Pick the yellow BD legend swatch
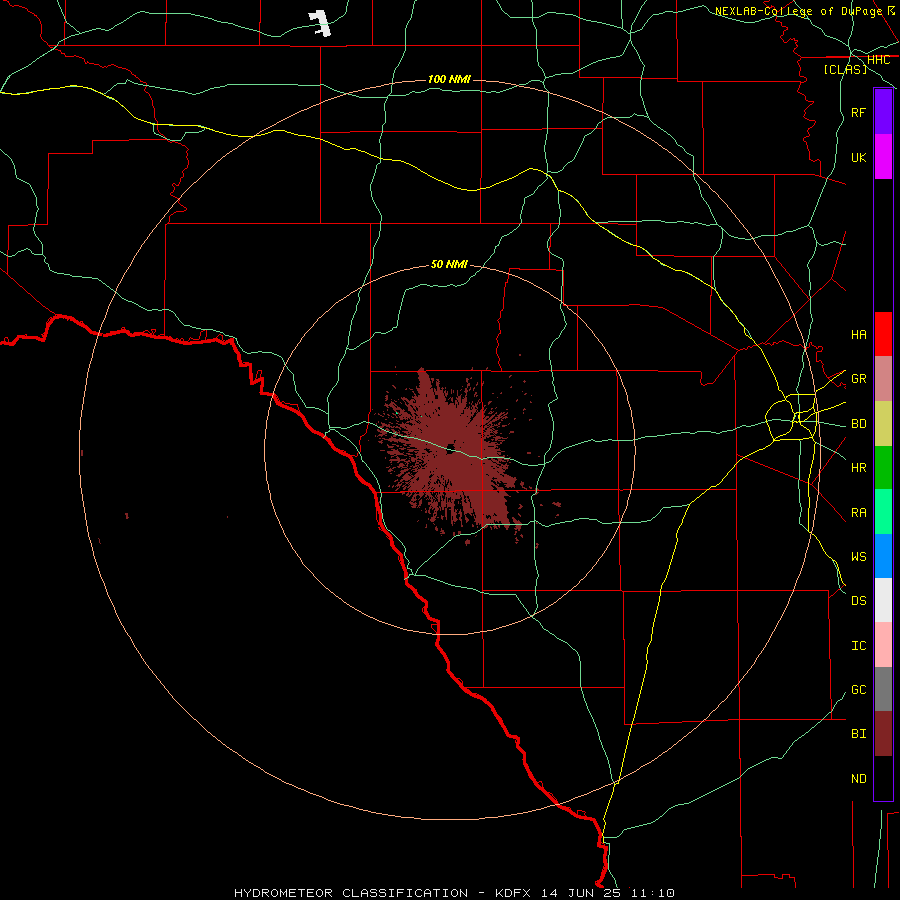 (883, 424)
